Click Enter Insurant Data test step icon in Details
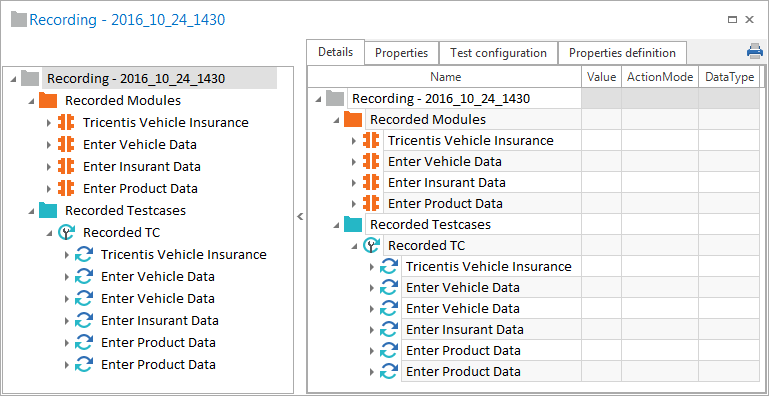Screen dimensions: 769x396 (x=389, y=329)
